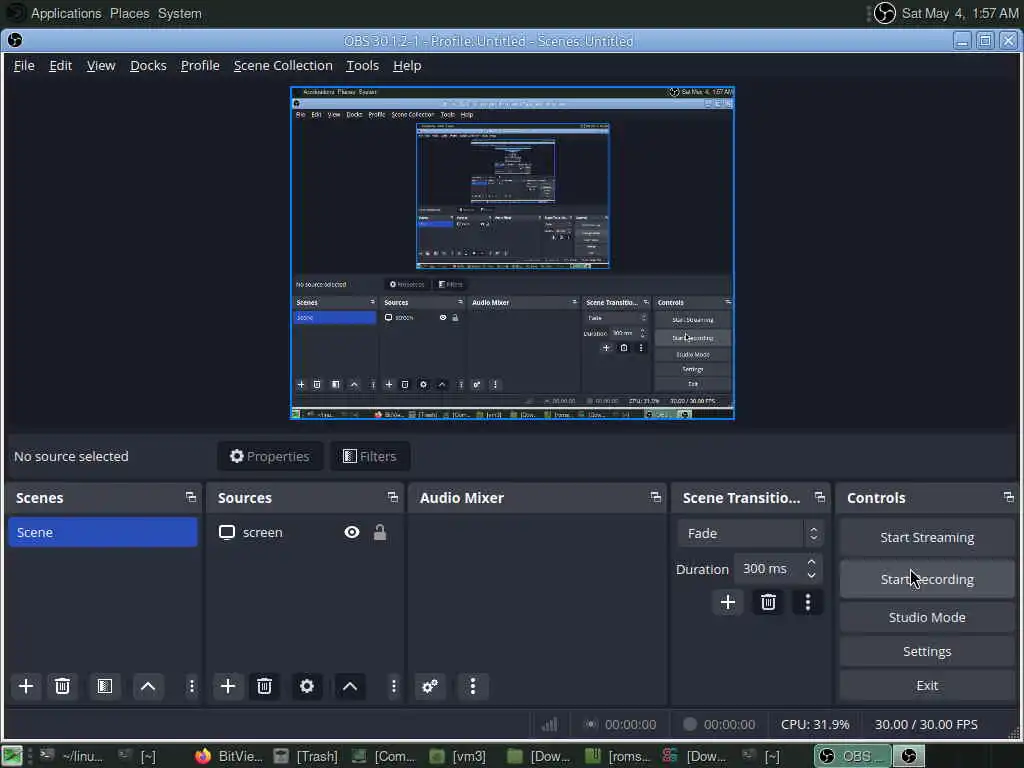Open the Docks menu
This screenshot has width=1024, height=768.
click(x=148, y=65)
